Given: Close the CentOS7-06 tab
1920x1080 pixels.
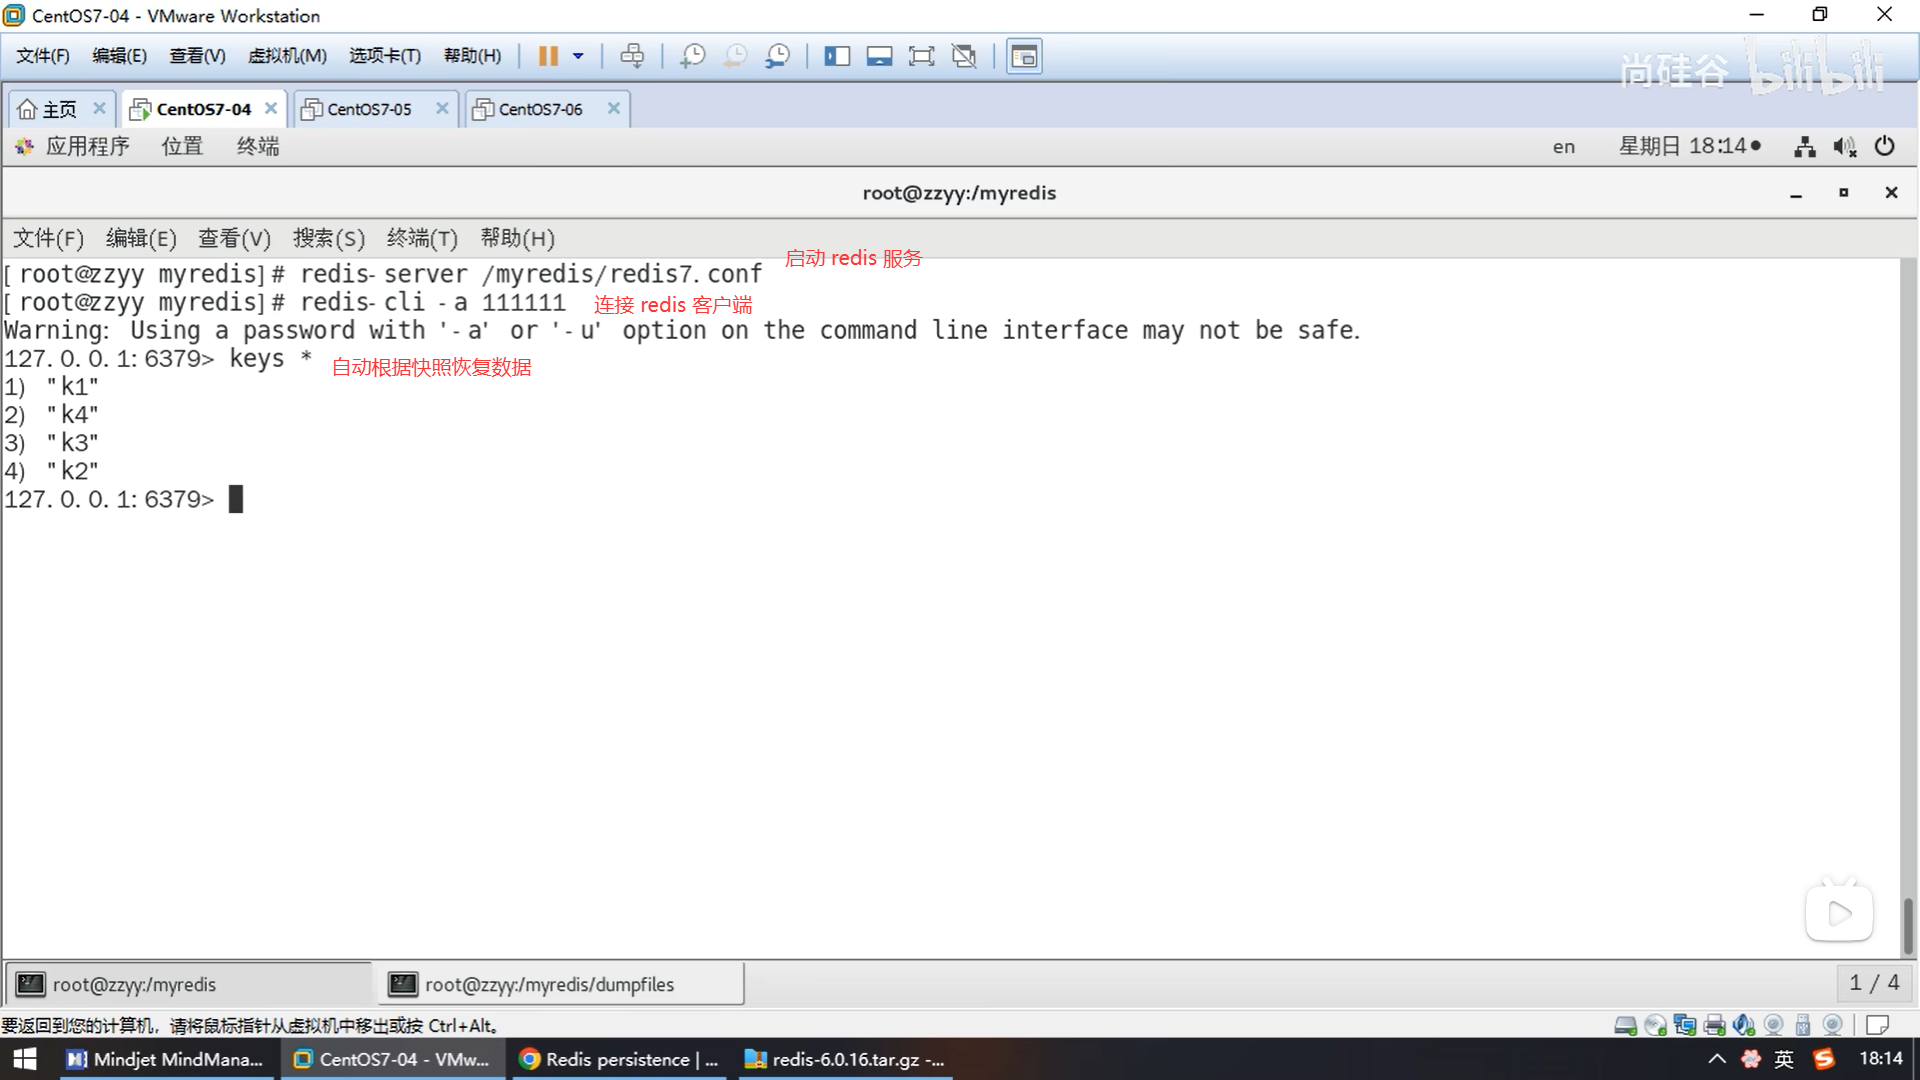Looking at the screenshot, I should click(x=614, y=108).
